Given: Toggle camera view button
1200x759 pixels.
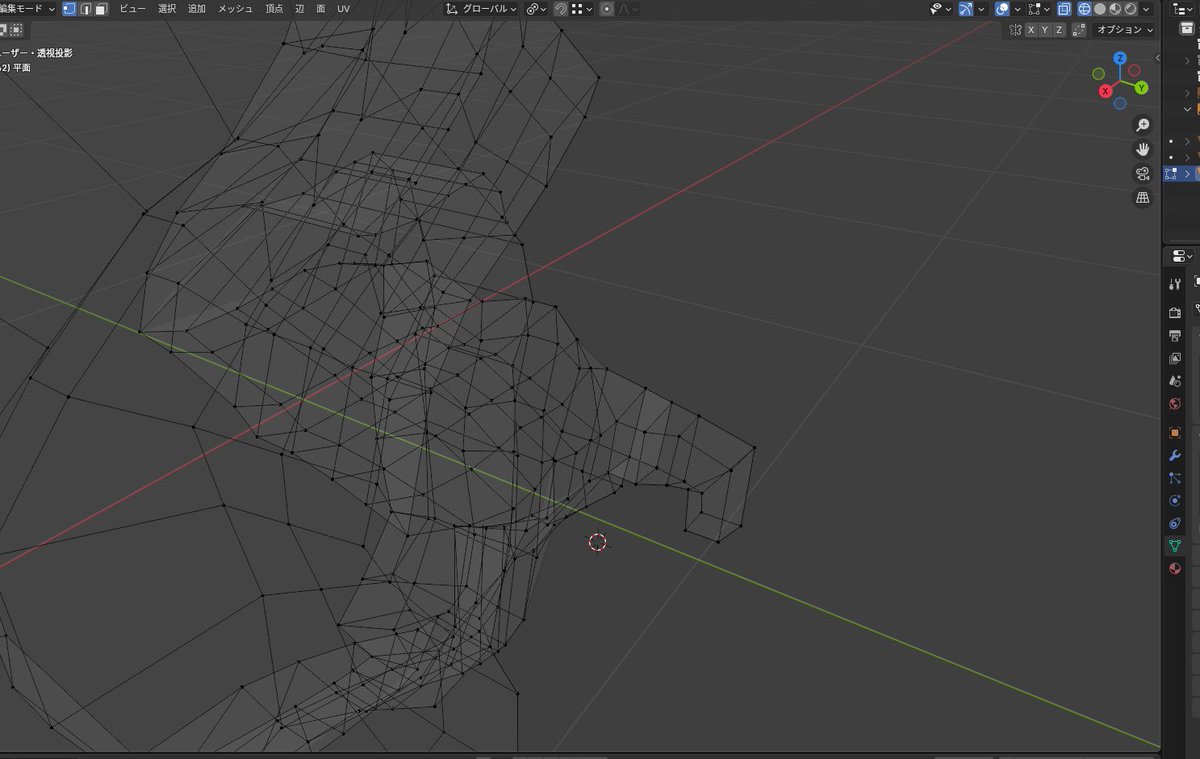Looking at the screenshot, I should pos(1142,174).
